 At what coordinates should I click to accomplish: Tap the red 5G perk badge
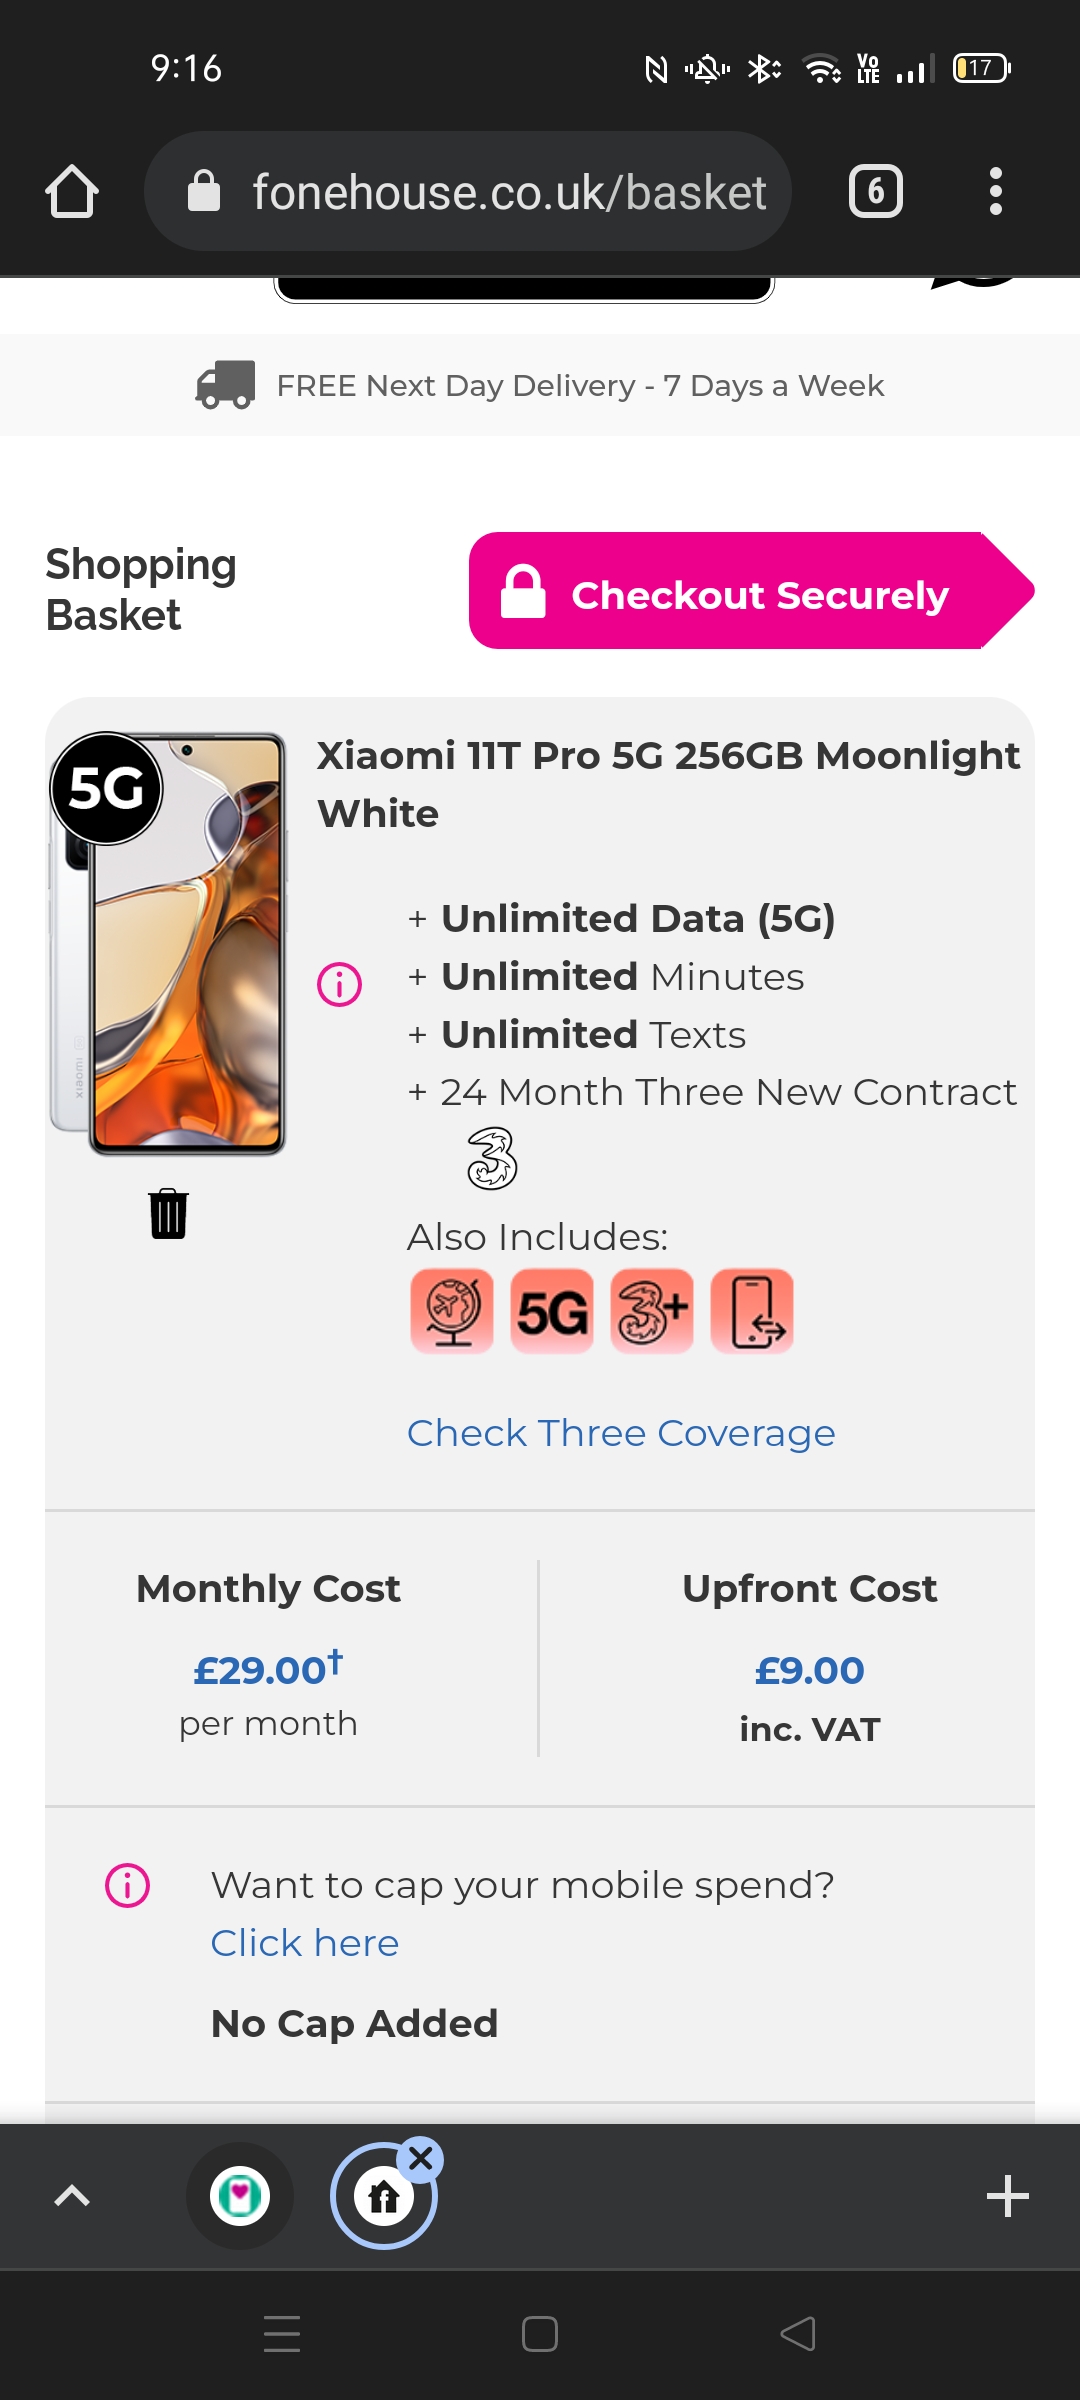coord(552,1311)
